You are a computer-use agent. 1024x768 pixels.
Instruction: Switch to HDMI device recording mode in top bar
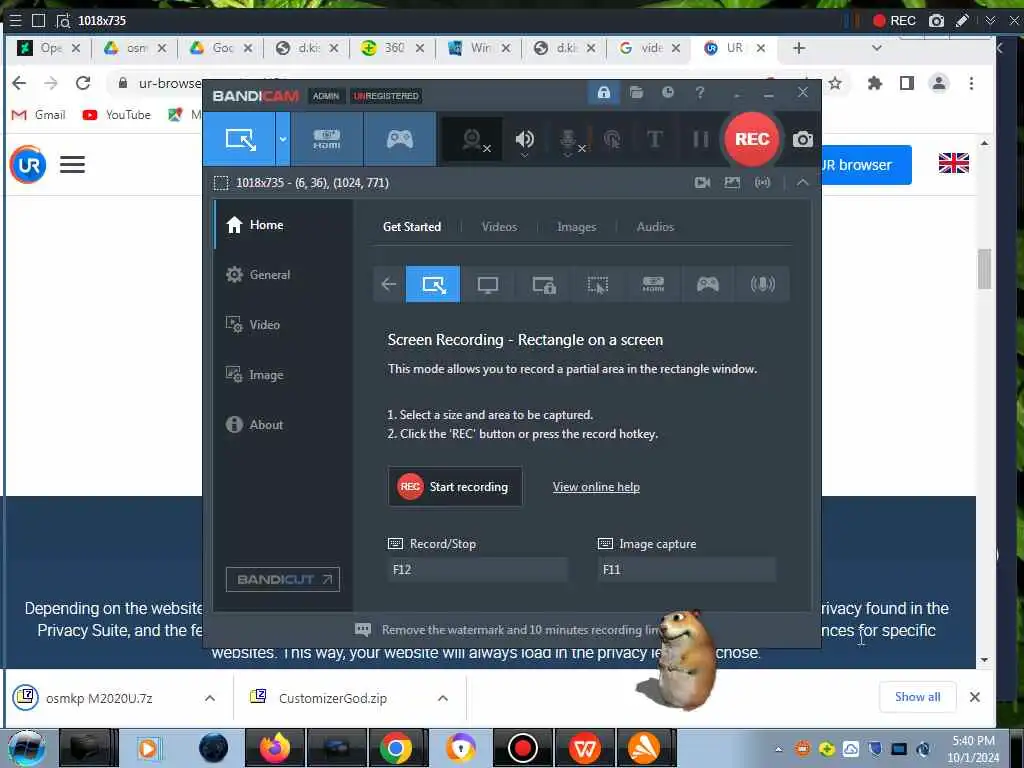(327, 139)
